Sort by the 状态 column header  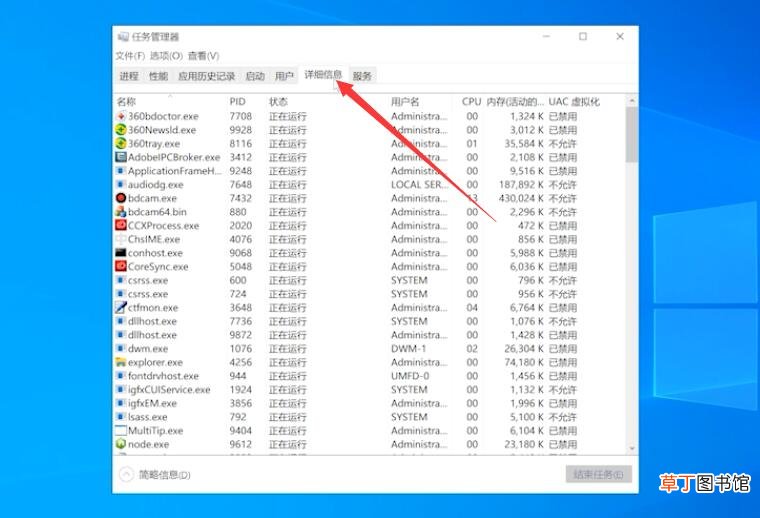[x=327, y=102]
